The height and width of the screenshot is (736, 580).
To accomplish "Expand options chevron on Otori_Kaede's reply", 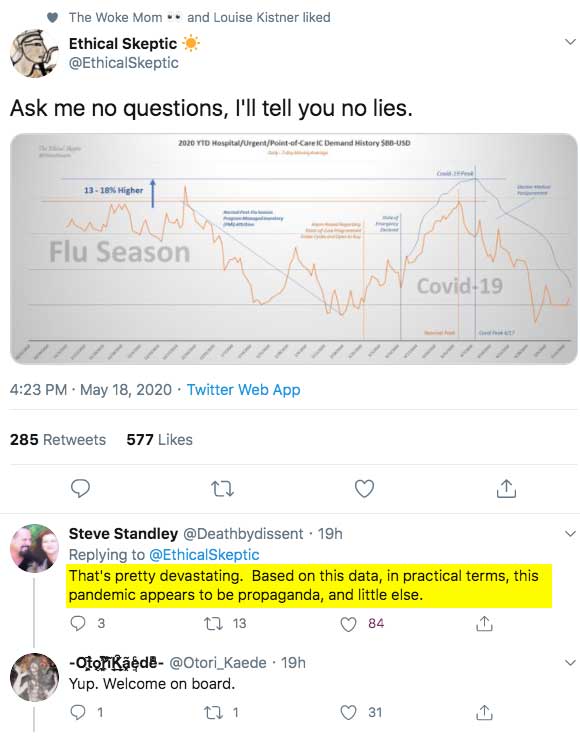I will [x=570, y=663].
